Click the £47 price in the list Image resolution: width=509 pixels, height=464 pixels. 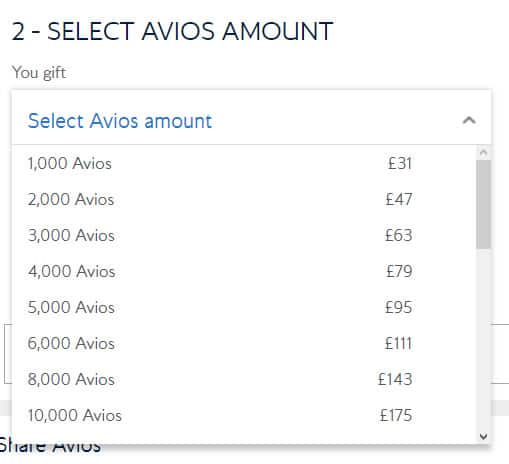(399, 199)
